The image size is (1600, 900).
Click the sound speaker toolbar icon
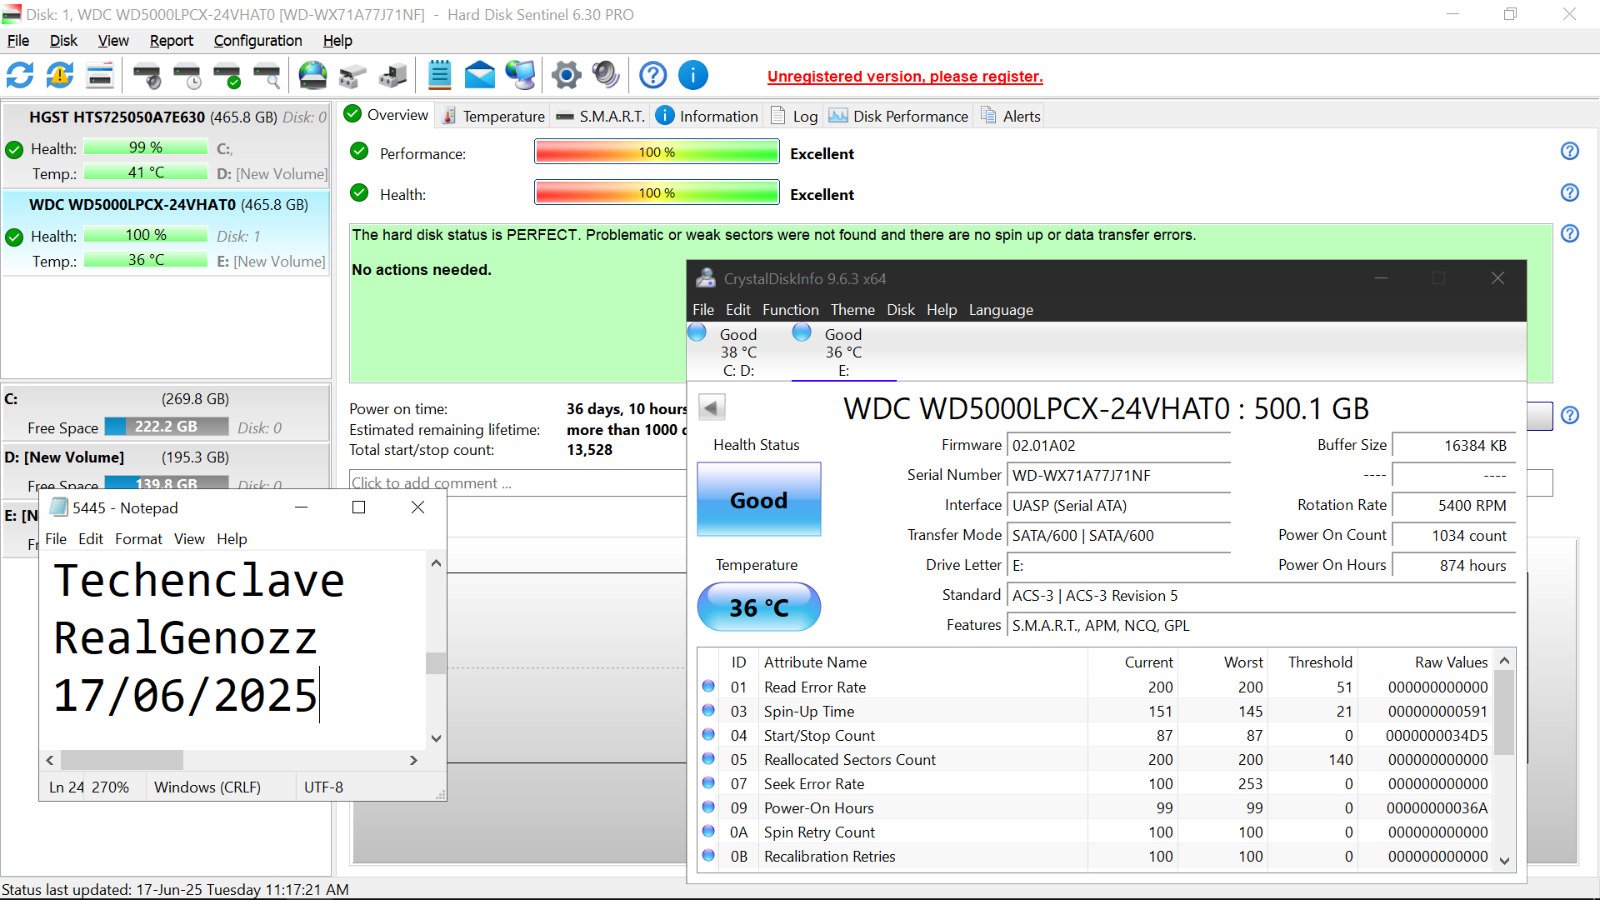pyautogui.click(x=606, y=75)
